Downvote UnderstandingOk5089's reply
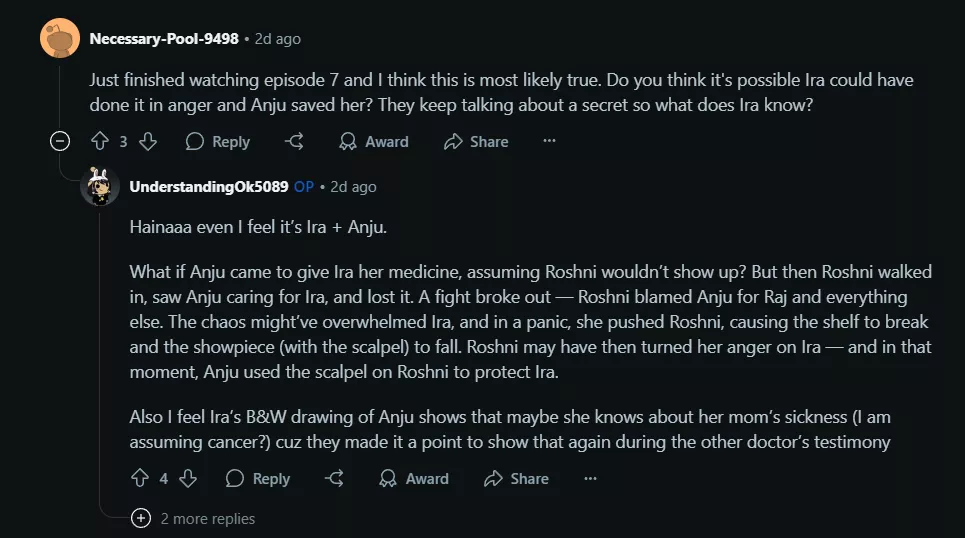The height and width of the screenshot is (538, 965). click(187, 479)
